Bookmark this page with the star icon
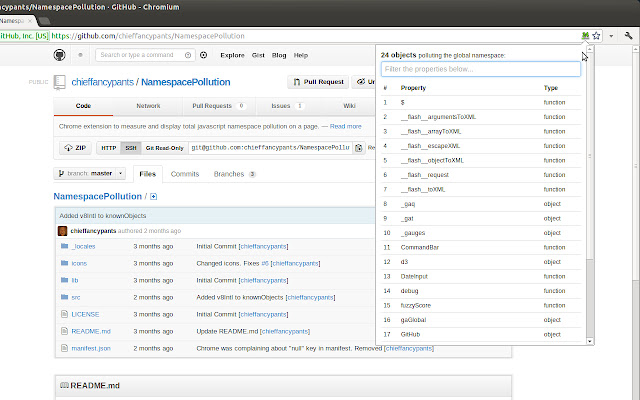The height and width of the screenshot is (400, 640). point(596,36)
